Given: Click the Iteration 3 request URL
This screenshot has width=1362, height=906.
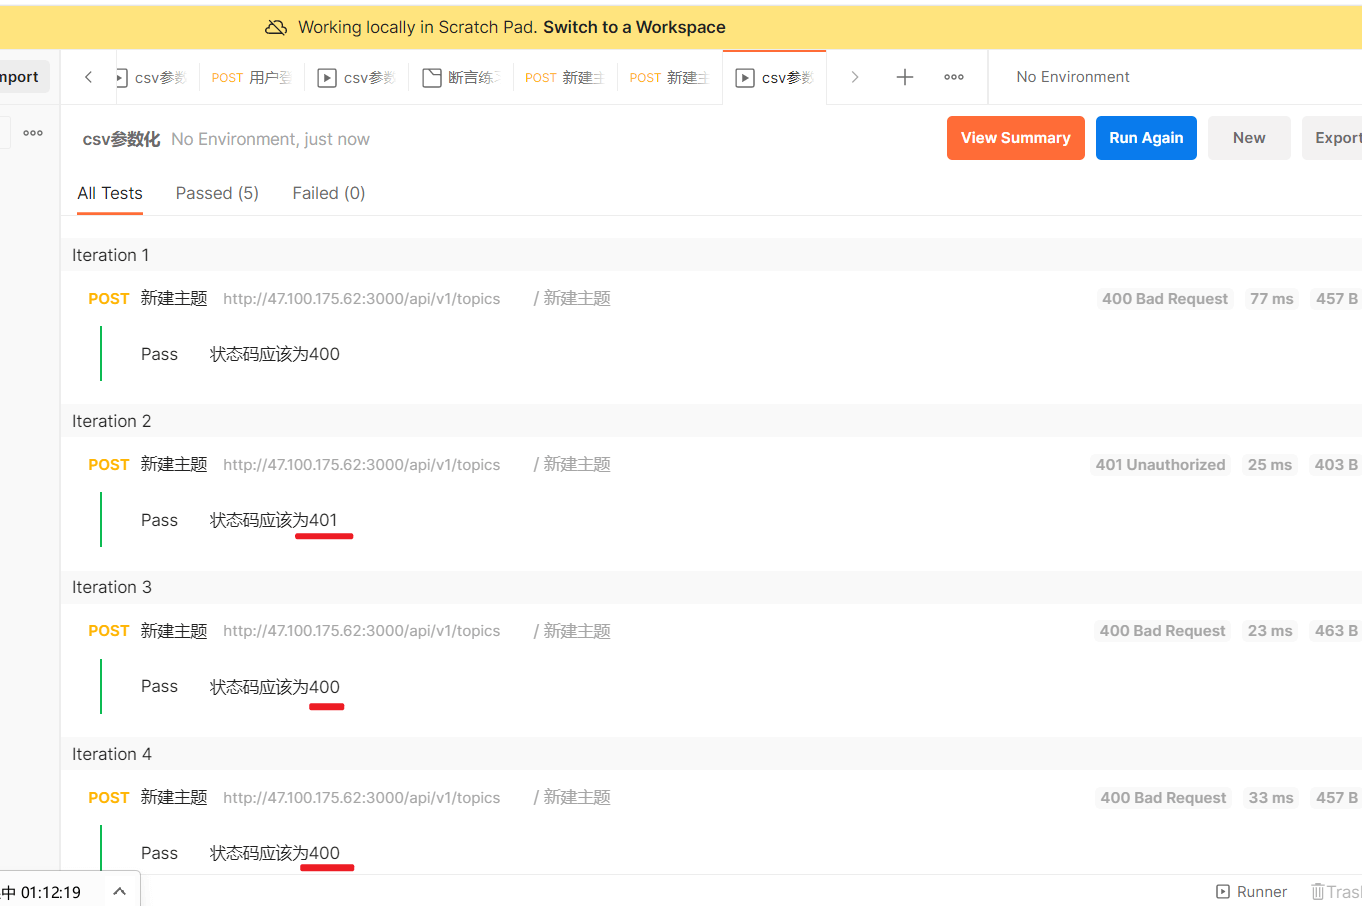Looking at the screenshot, I should pyautogui.click(x=361, y=631).
